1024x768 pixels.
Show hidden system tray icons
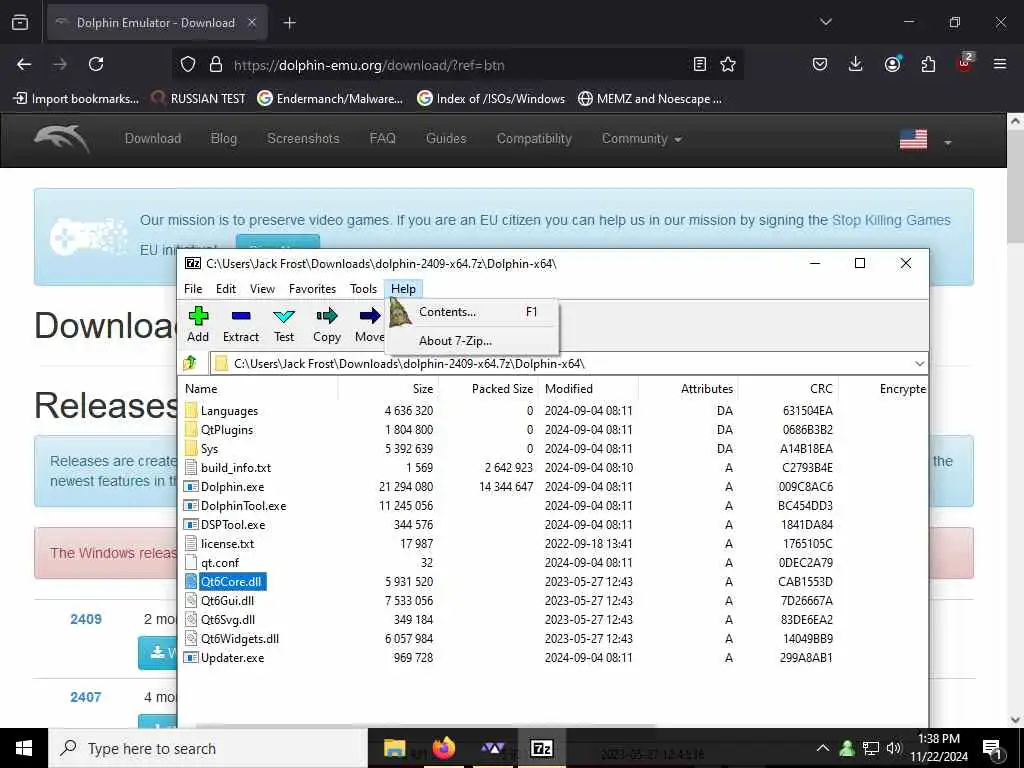pos(823,748)
